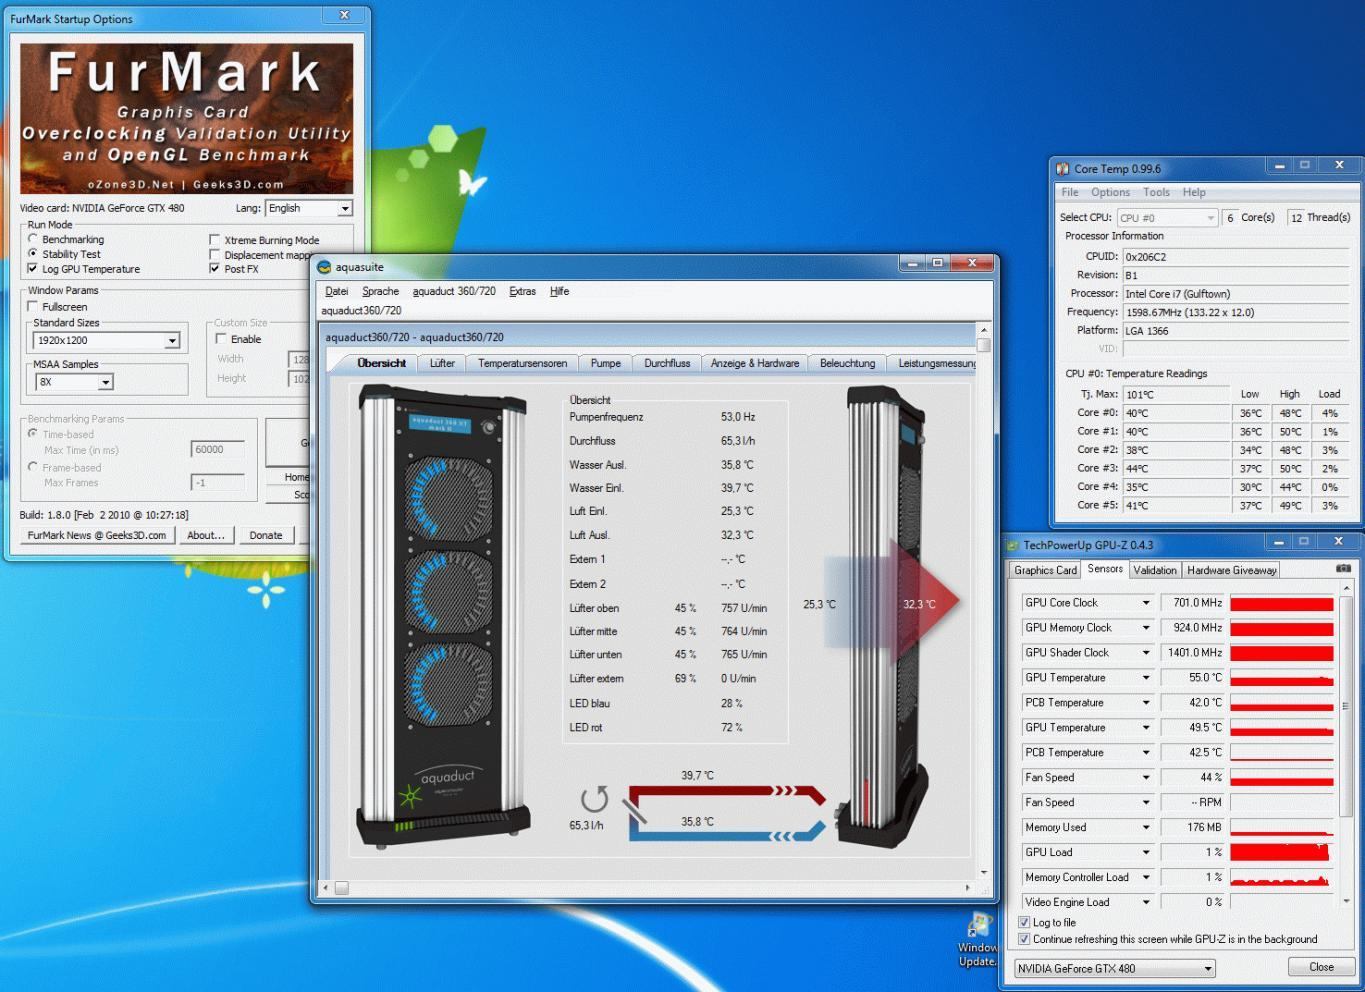Screen dimensions: 1365x992
Task: Click Max Time (in ms) 60000 field
Action: tap(217, 450)
